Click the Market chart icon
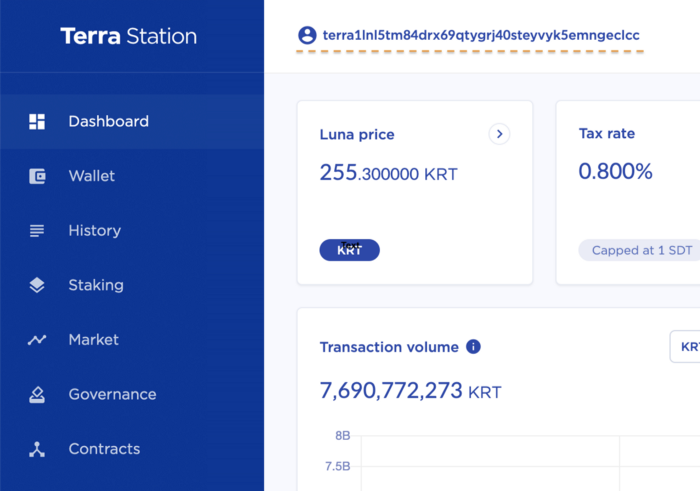 (x=37, y=340)
